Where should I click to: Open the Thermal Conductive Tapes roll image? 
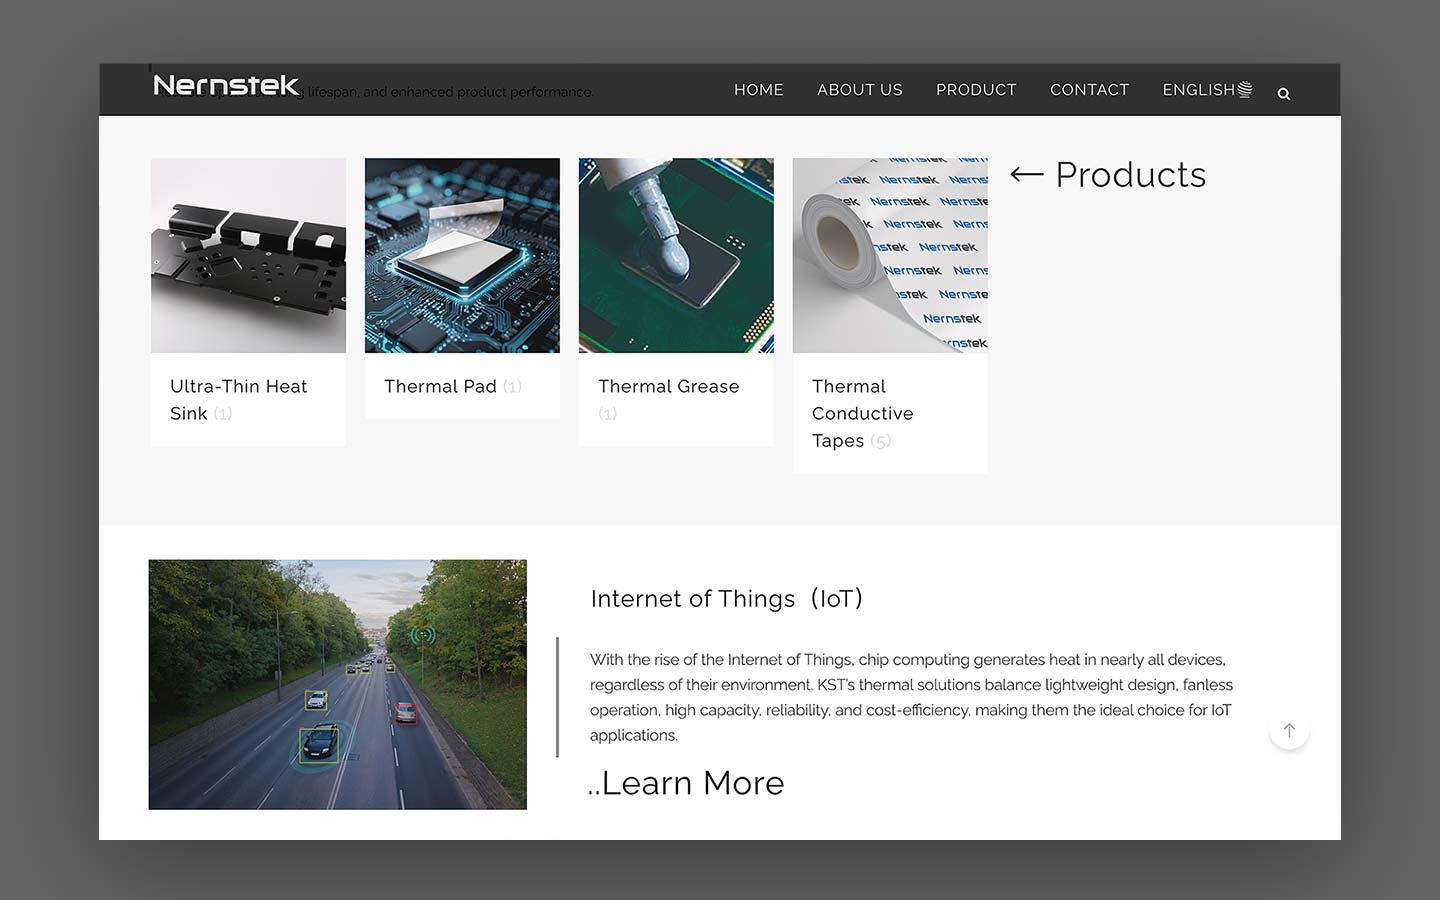[890, 255]
